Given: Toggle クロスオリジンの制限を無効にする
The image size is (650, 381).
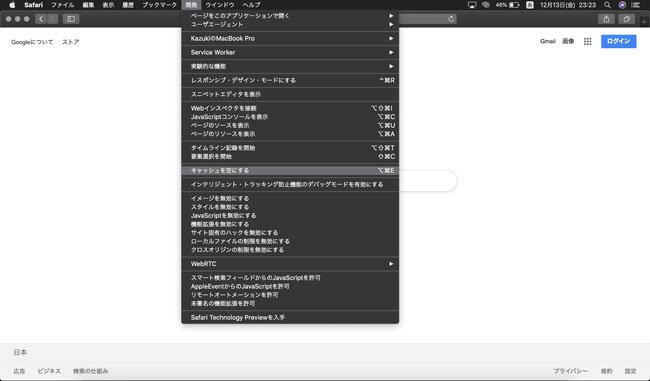Looking at the screenshot, I should [290, 250].
